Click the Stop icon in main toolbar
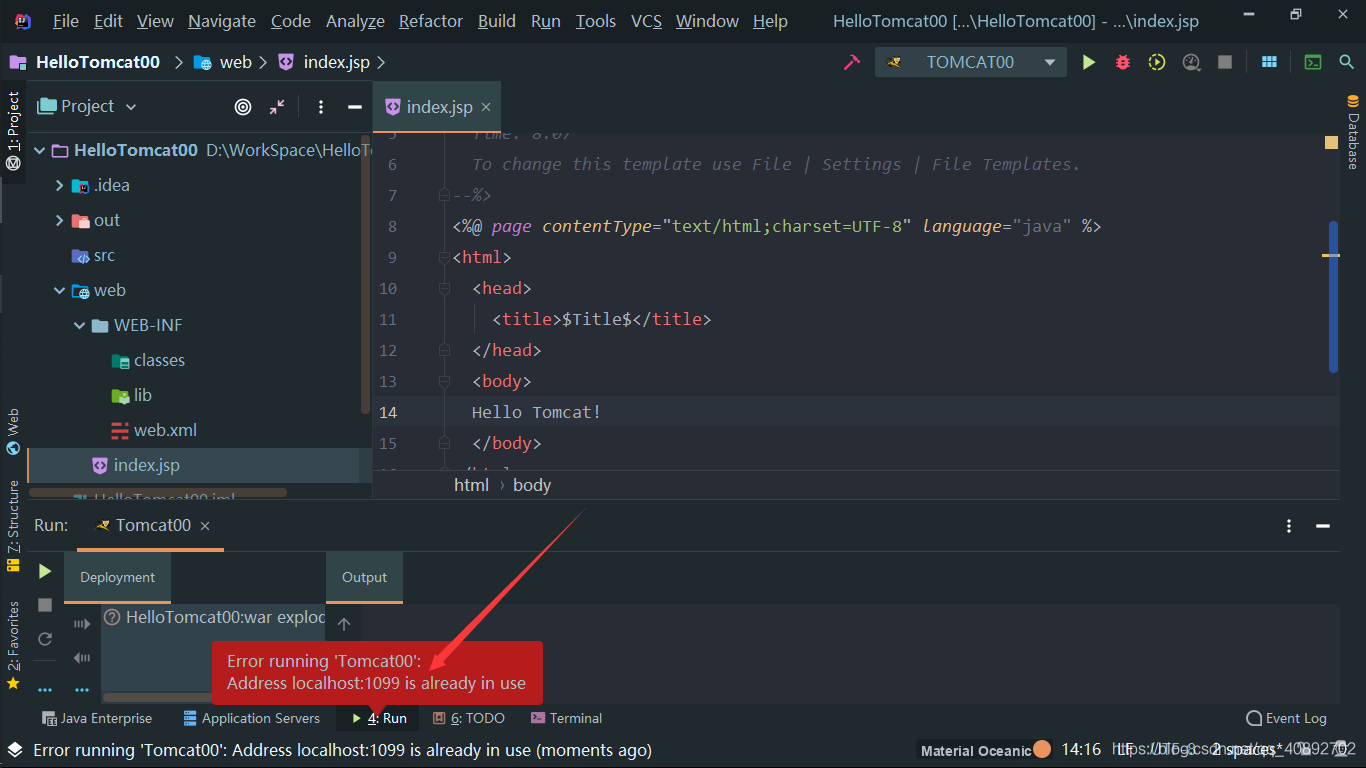1366x768 pixels. tap(1225, 62)
